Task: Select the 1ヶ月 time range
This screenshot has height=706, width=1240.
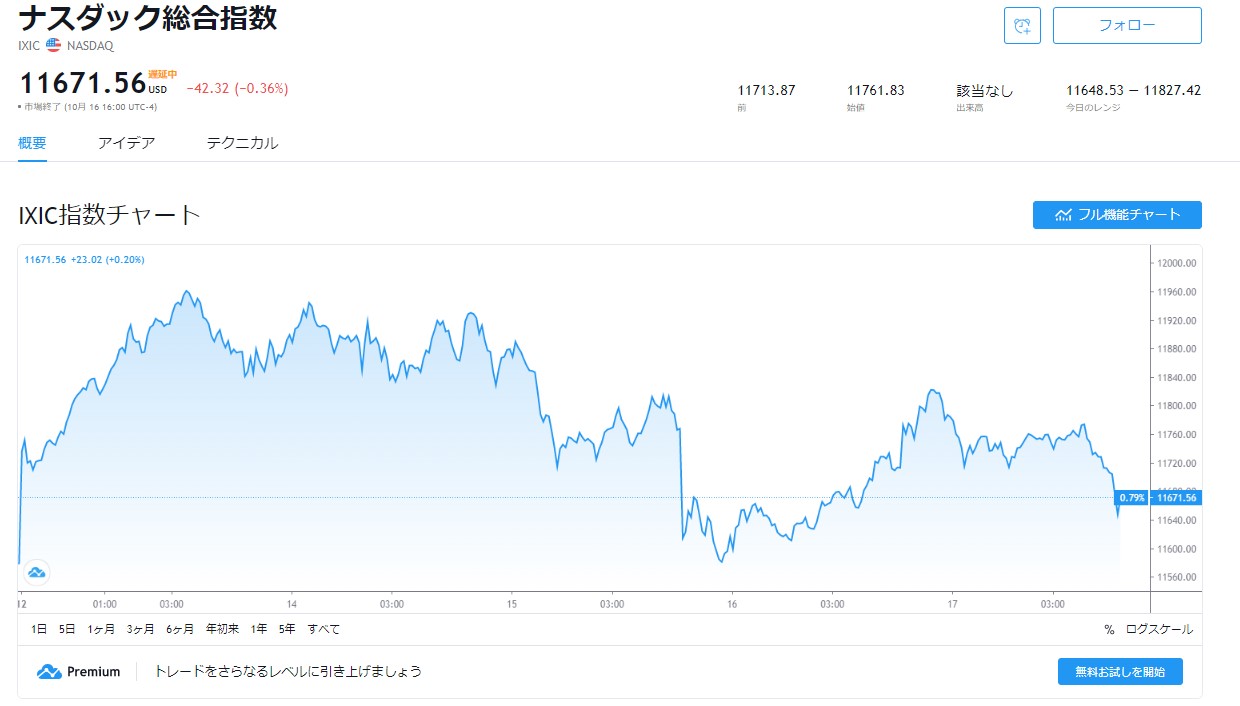Action: [101, 629]
